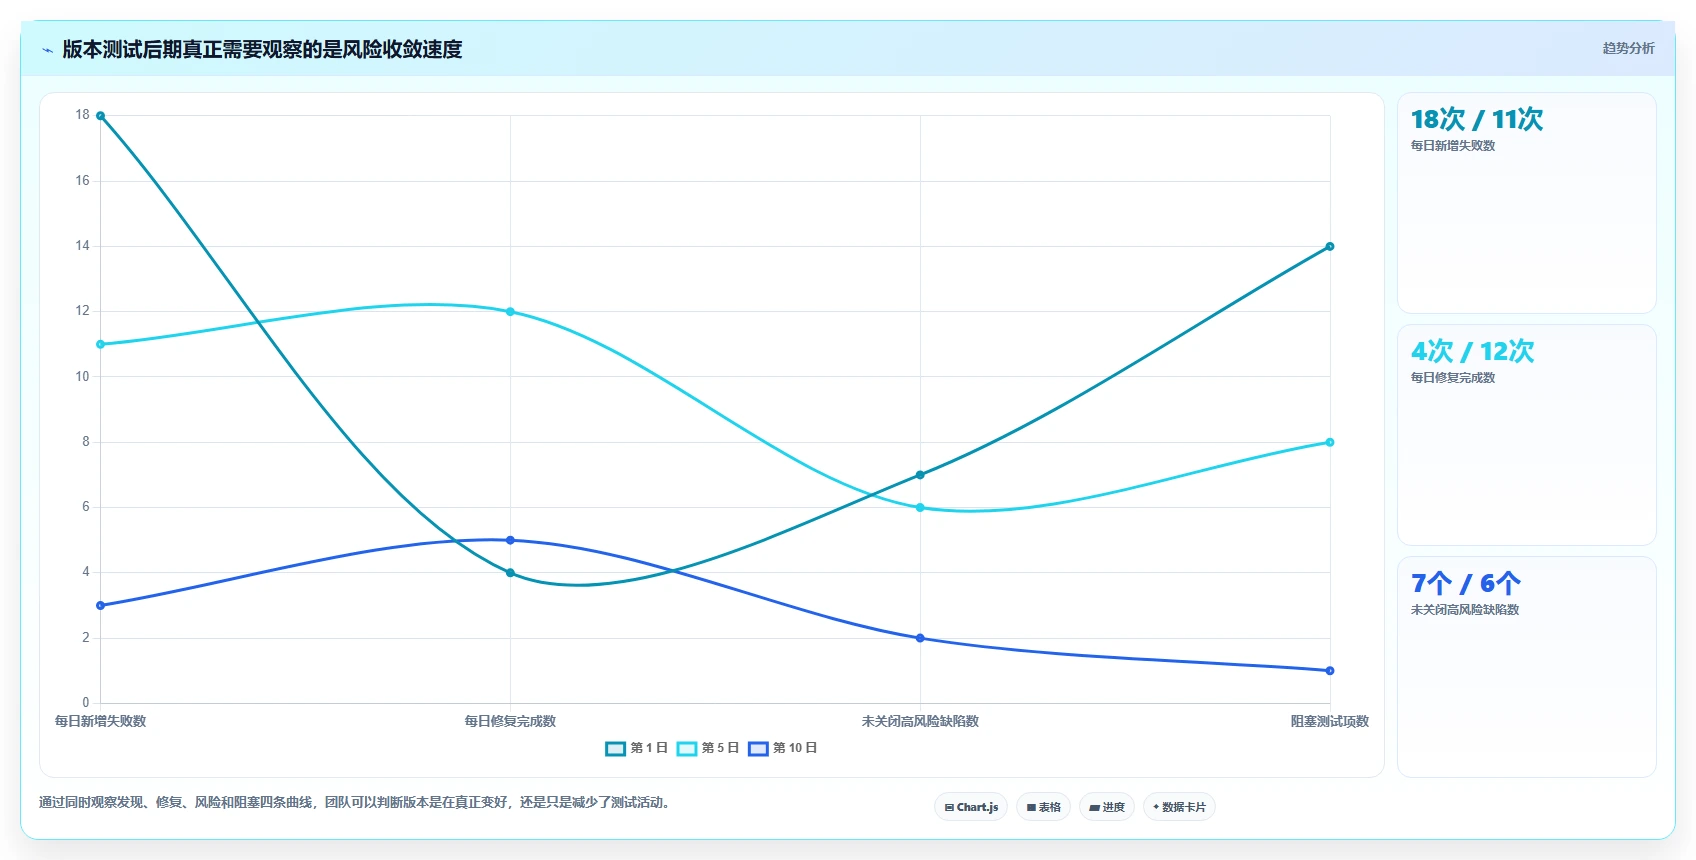Click the 进度 chip
1696x860 pixels.
tap(1107, 807)
